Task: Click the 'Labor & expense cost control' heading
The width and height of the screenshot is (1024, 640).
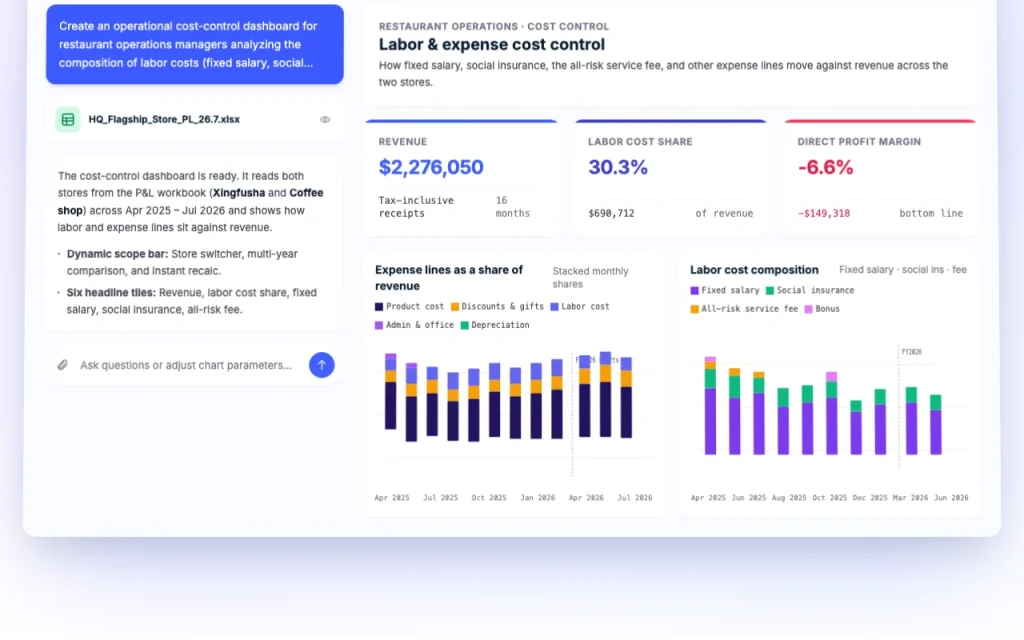Action: coord(492,44)
